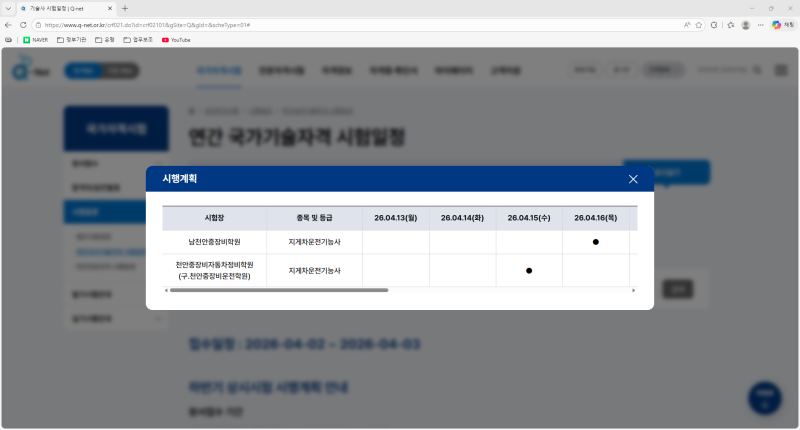Open the 업무보조 bookmark folder
This screenshot has height=430, width=800.
click(x=138, y=40)
